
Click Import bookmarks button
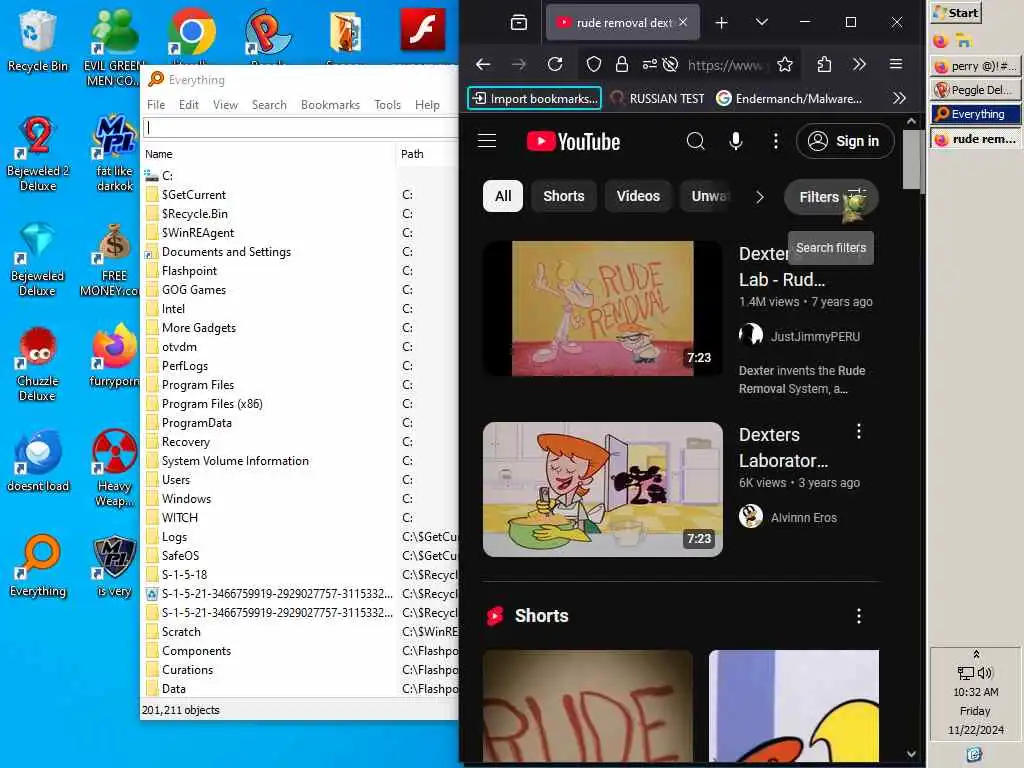534,98
